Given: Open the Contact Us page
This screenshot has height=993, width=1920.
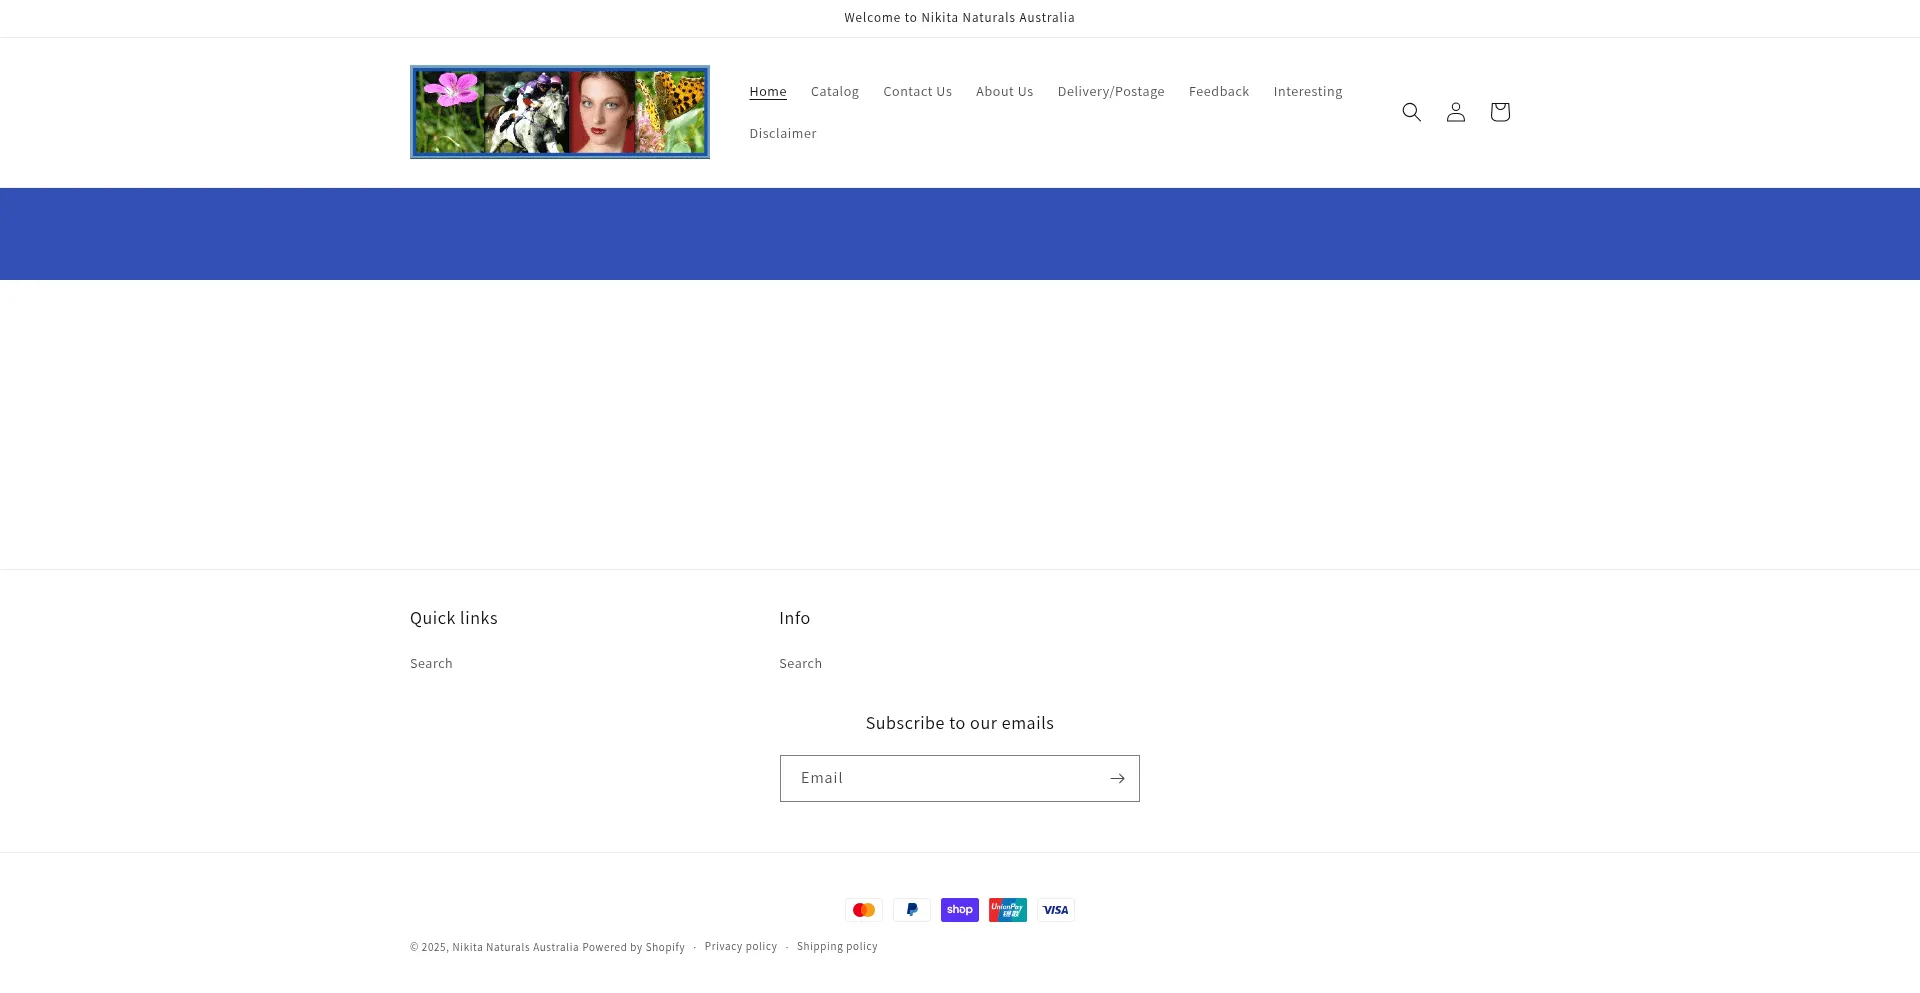Looking at the screenshot, I should [x=917, y=91].
